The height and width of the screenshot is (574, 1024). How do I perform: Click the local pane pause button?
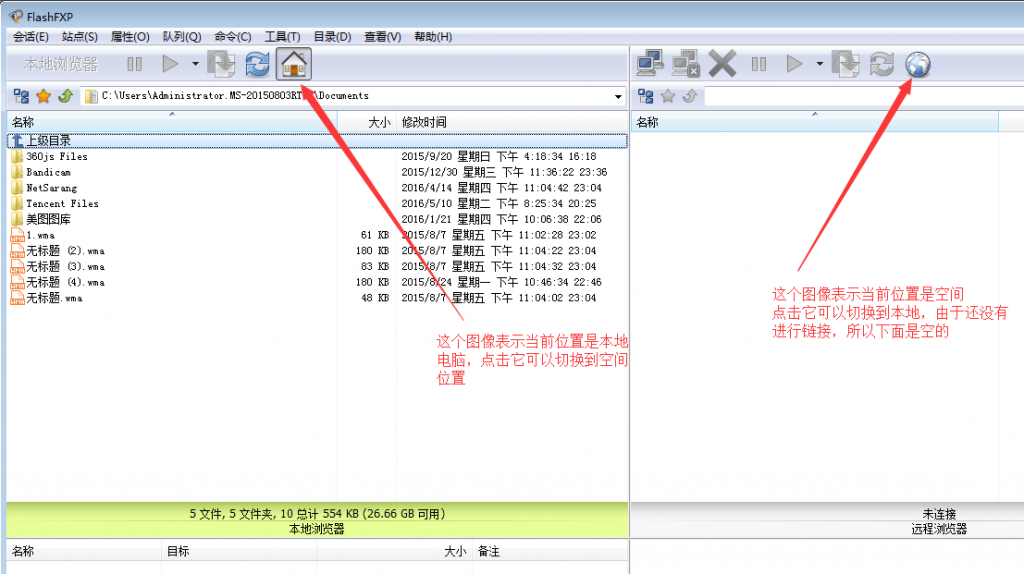pos(134,64)
